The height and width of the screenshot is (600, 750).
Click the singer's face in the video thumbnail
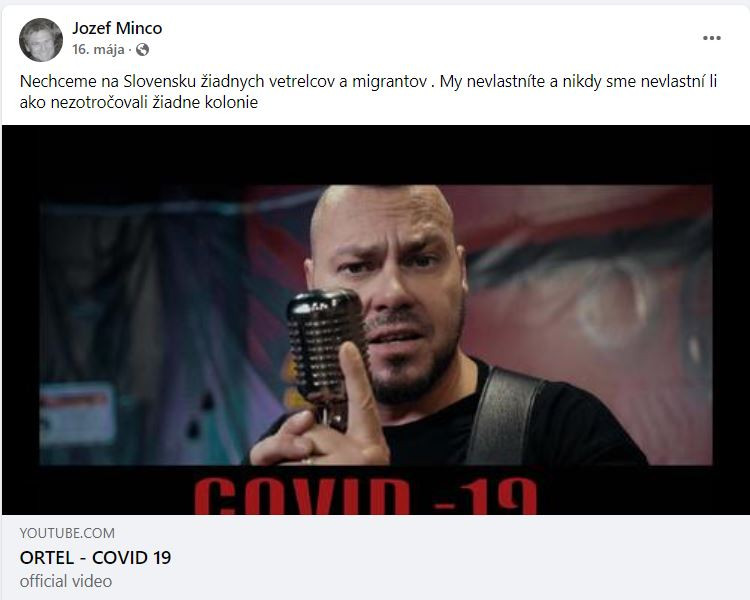390,292
